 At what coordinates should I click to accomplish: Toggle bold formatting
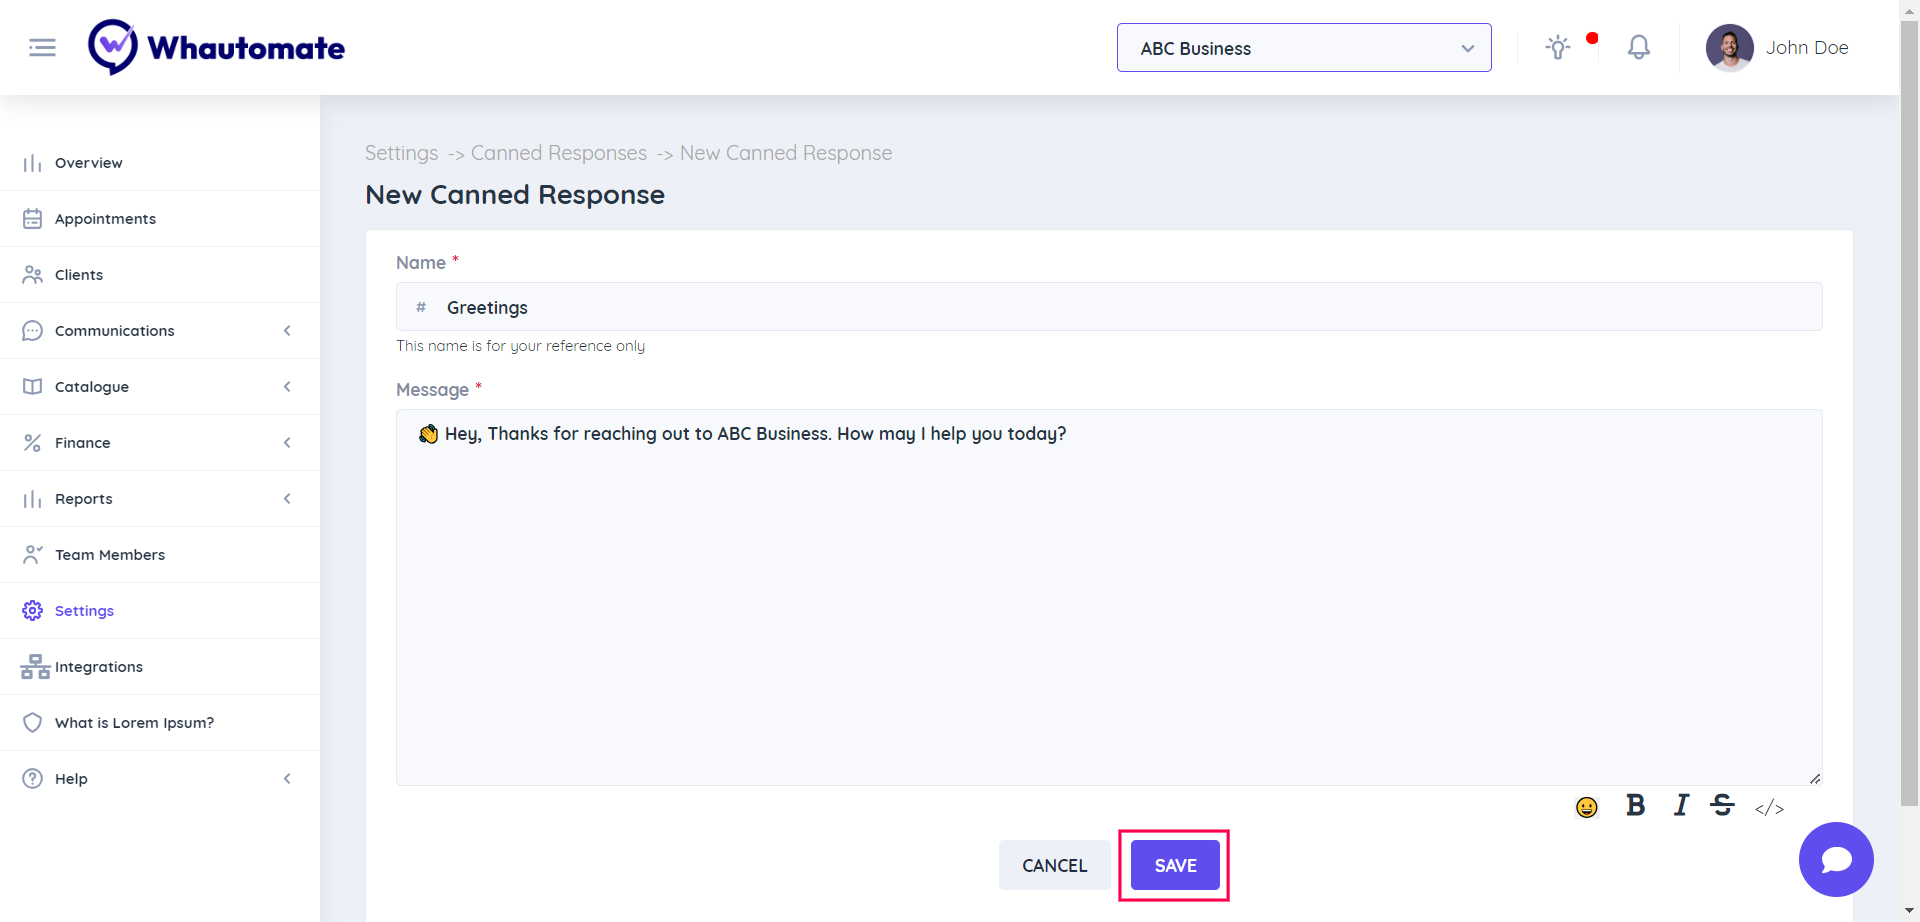coord(1635,806)
